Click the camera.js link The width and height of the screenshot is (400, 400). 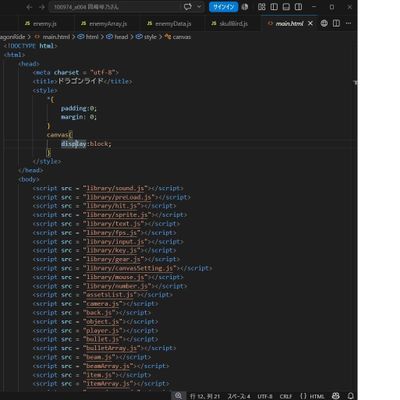[103, 304]
